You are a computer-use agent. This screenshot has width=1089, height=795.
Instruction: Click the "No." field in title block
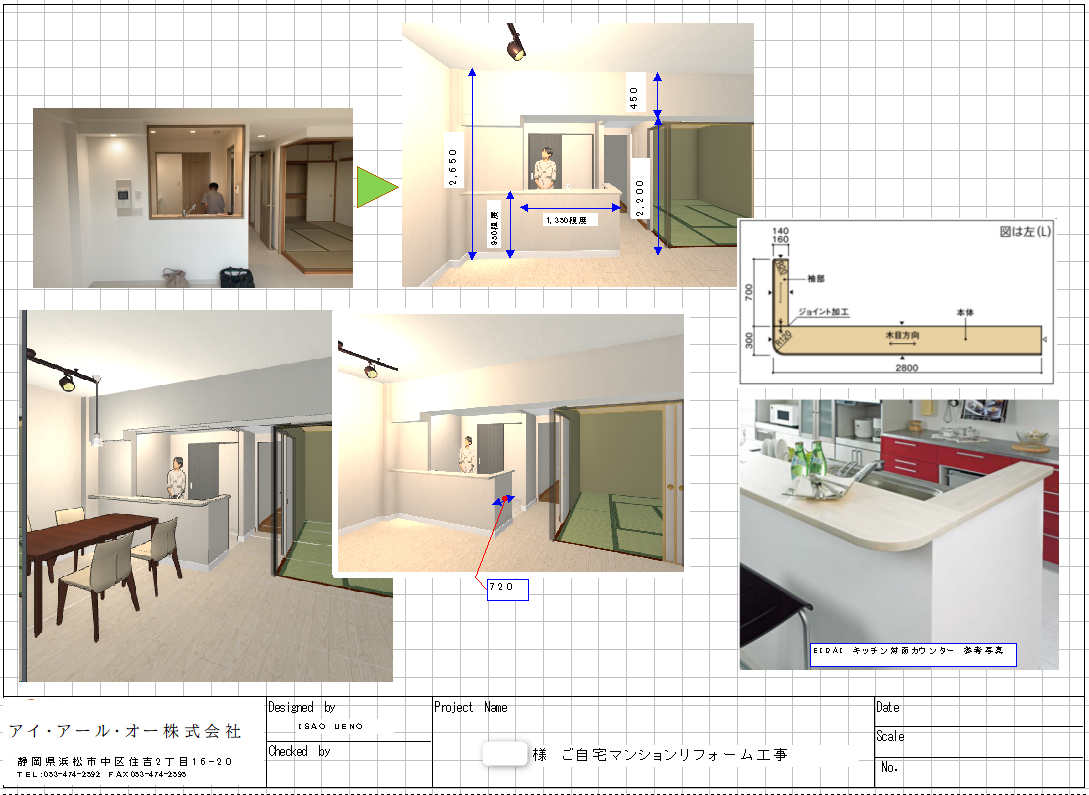tap(890, 767)
